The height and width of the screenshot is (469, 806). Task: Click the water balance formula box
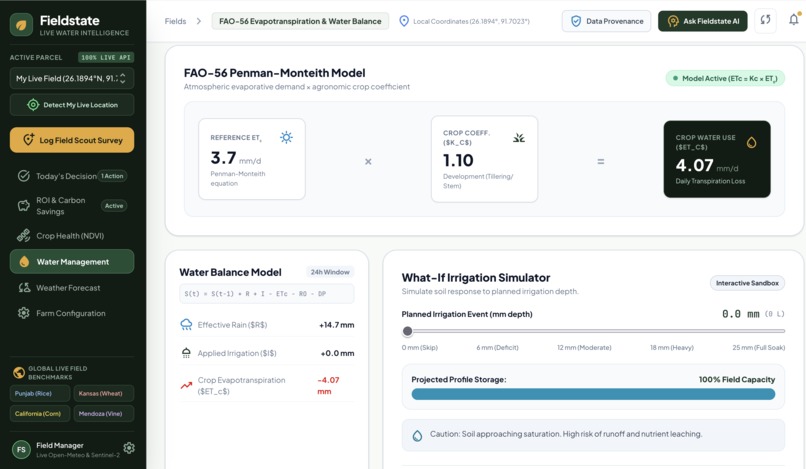click(x=267, y=294)
